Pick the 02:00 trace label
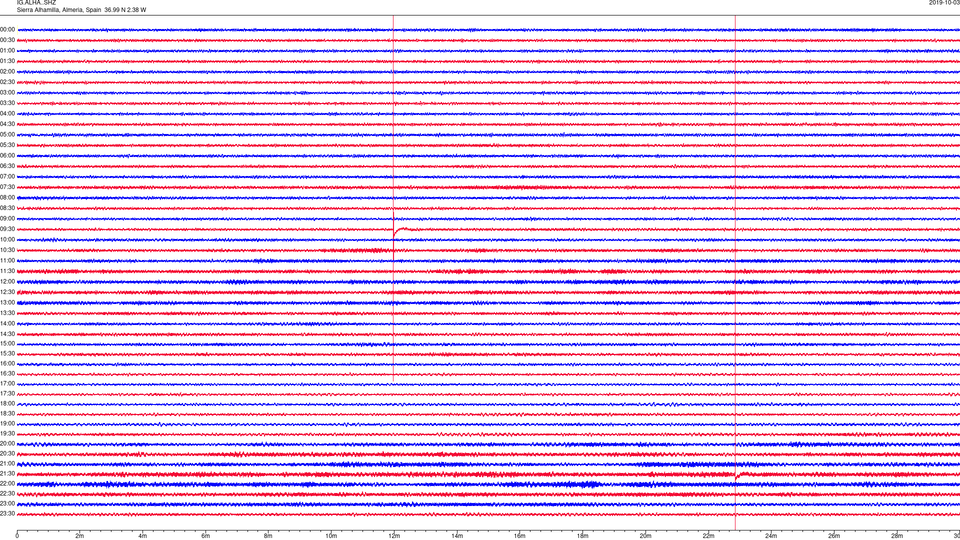This screenshot has height=540, width=960. 7,72
